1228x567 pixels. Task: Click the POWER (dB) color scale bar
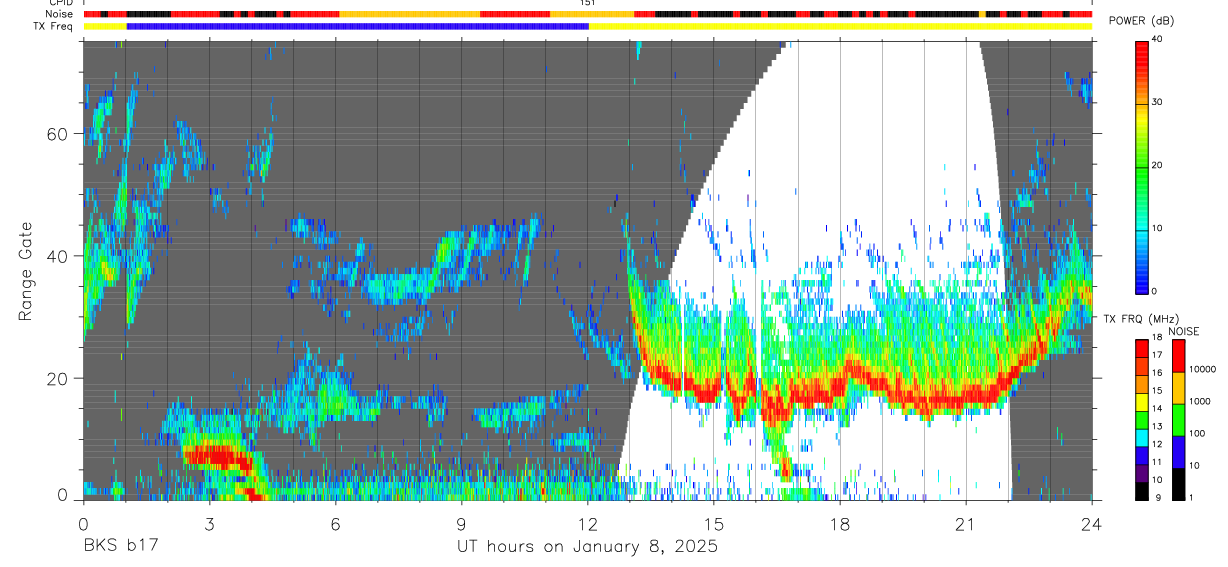(1141, 166)
